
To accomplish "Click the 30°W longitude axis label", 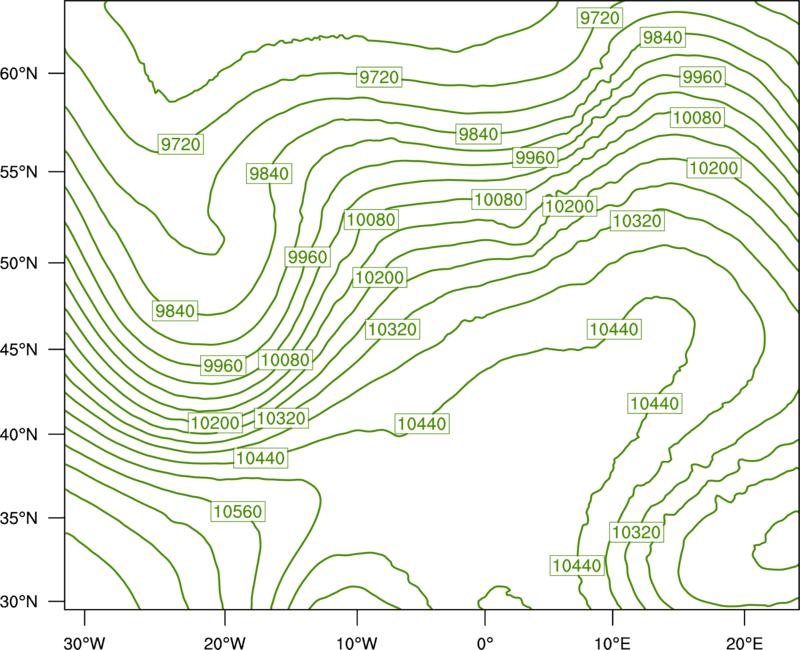I will pyautogui.click(x=84, y=643).
